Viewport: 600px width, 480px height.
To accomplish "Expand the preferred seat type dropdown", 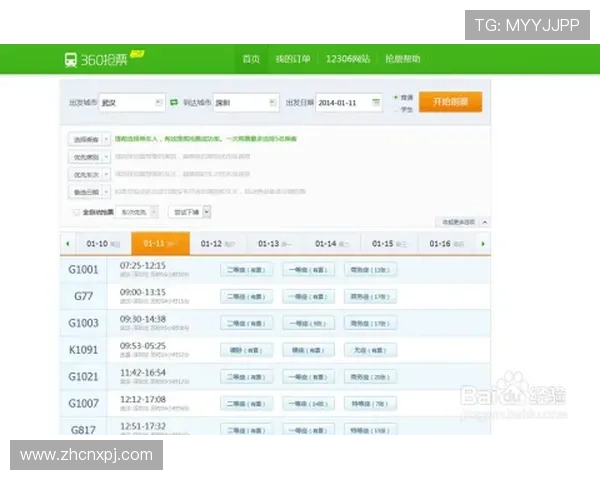I will coord(90,157).
